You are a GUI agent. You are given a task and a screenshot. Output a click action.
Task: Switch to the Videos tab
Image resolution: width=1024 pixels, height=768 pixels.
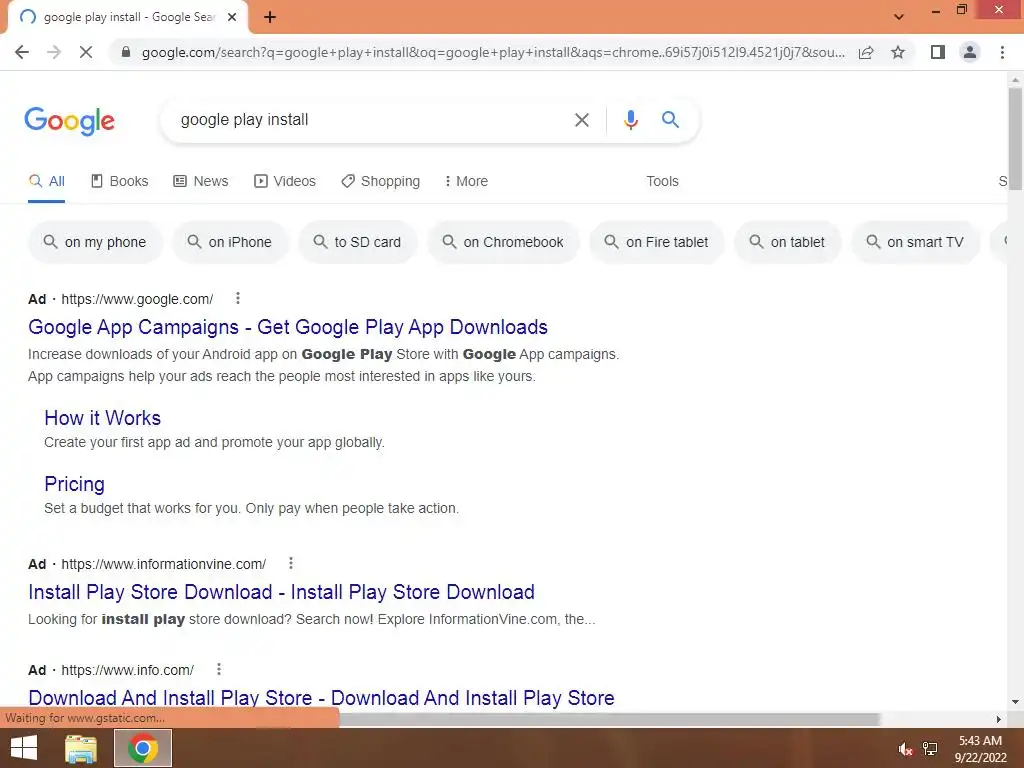(x=285, y=182)
